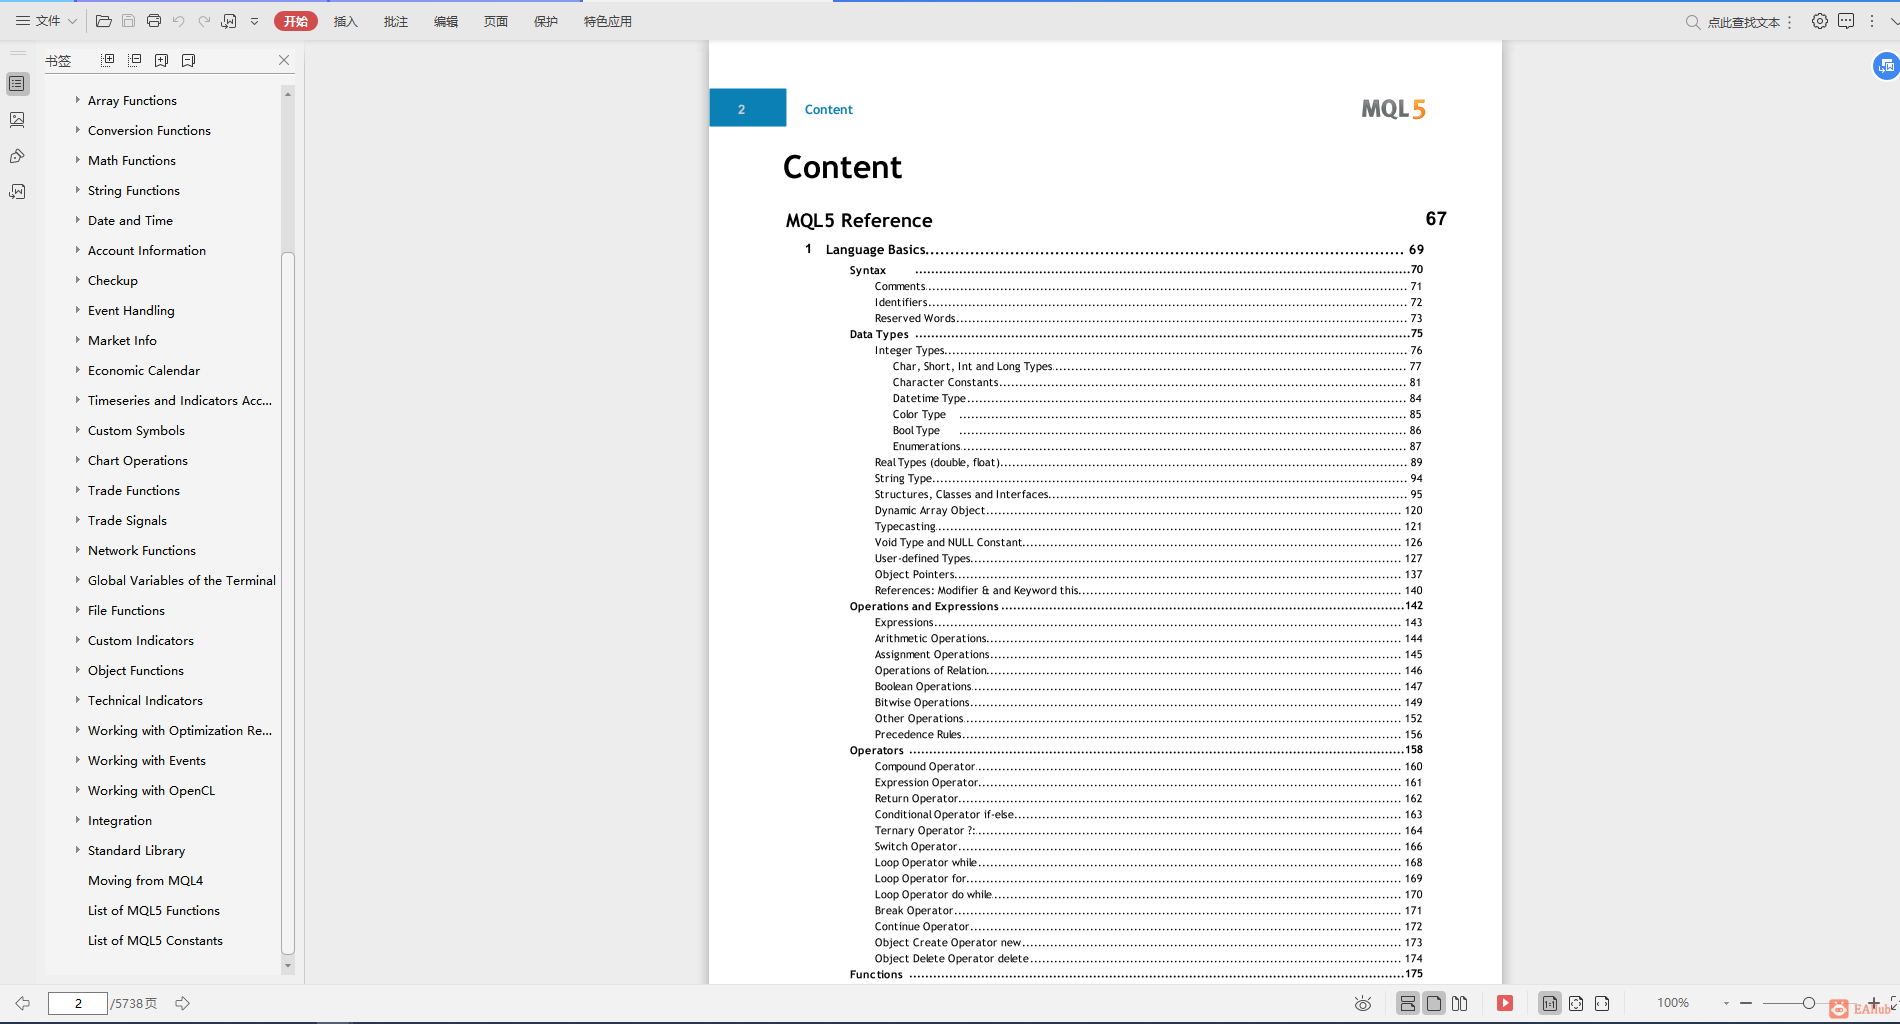Click the page number input box
This screenshot has width=1900, height=1024.
point(78,1003)
